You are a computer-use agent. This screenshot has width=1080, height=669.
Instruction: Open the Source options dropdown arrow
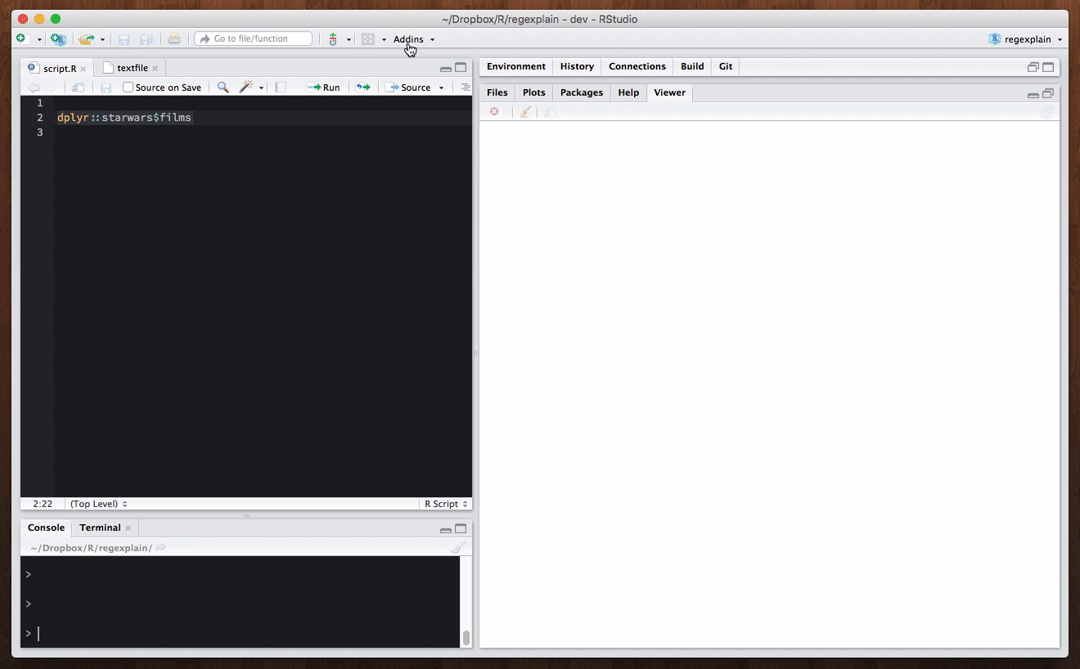442,88
